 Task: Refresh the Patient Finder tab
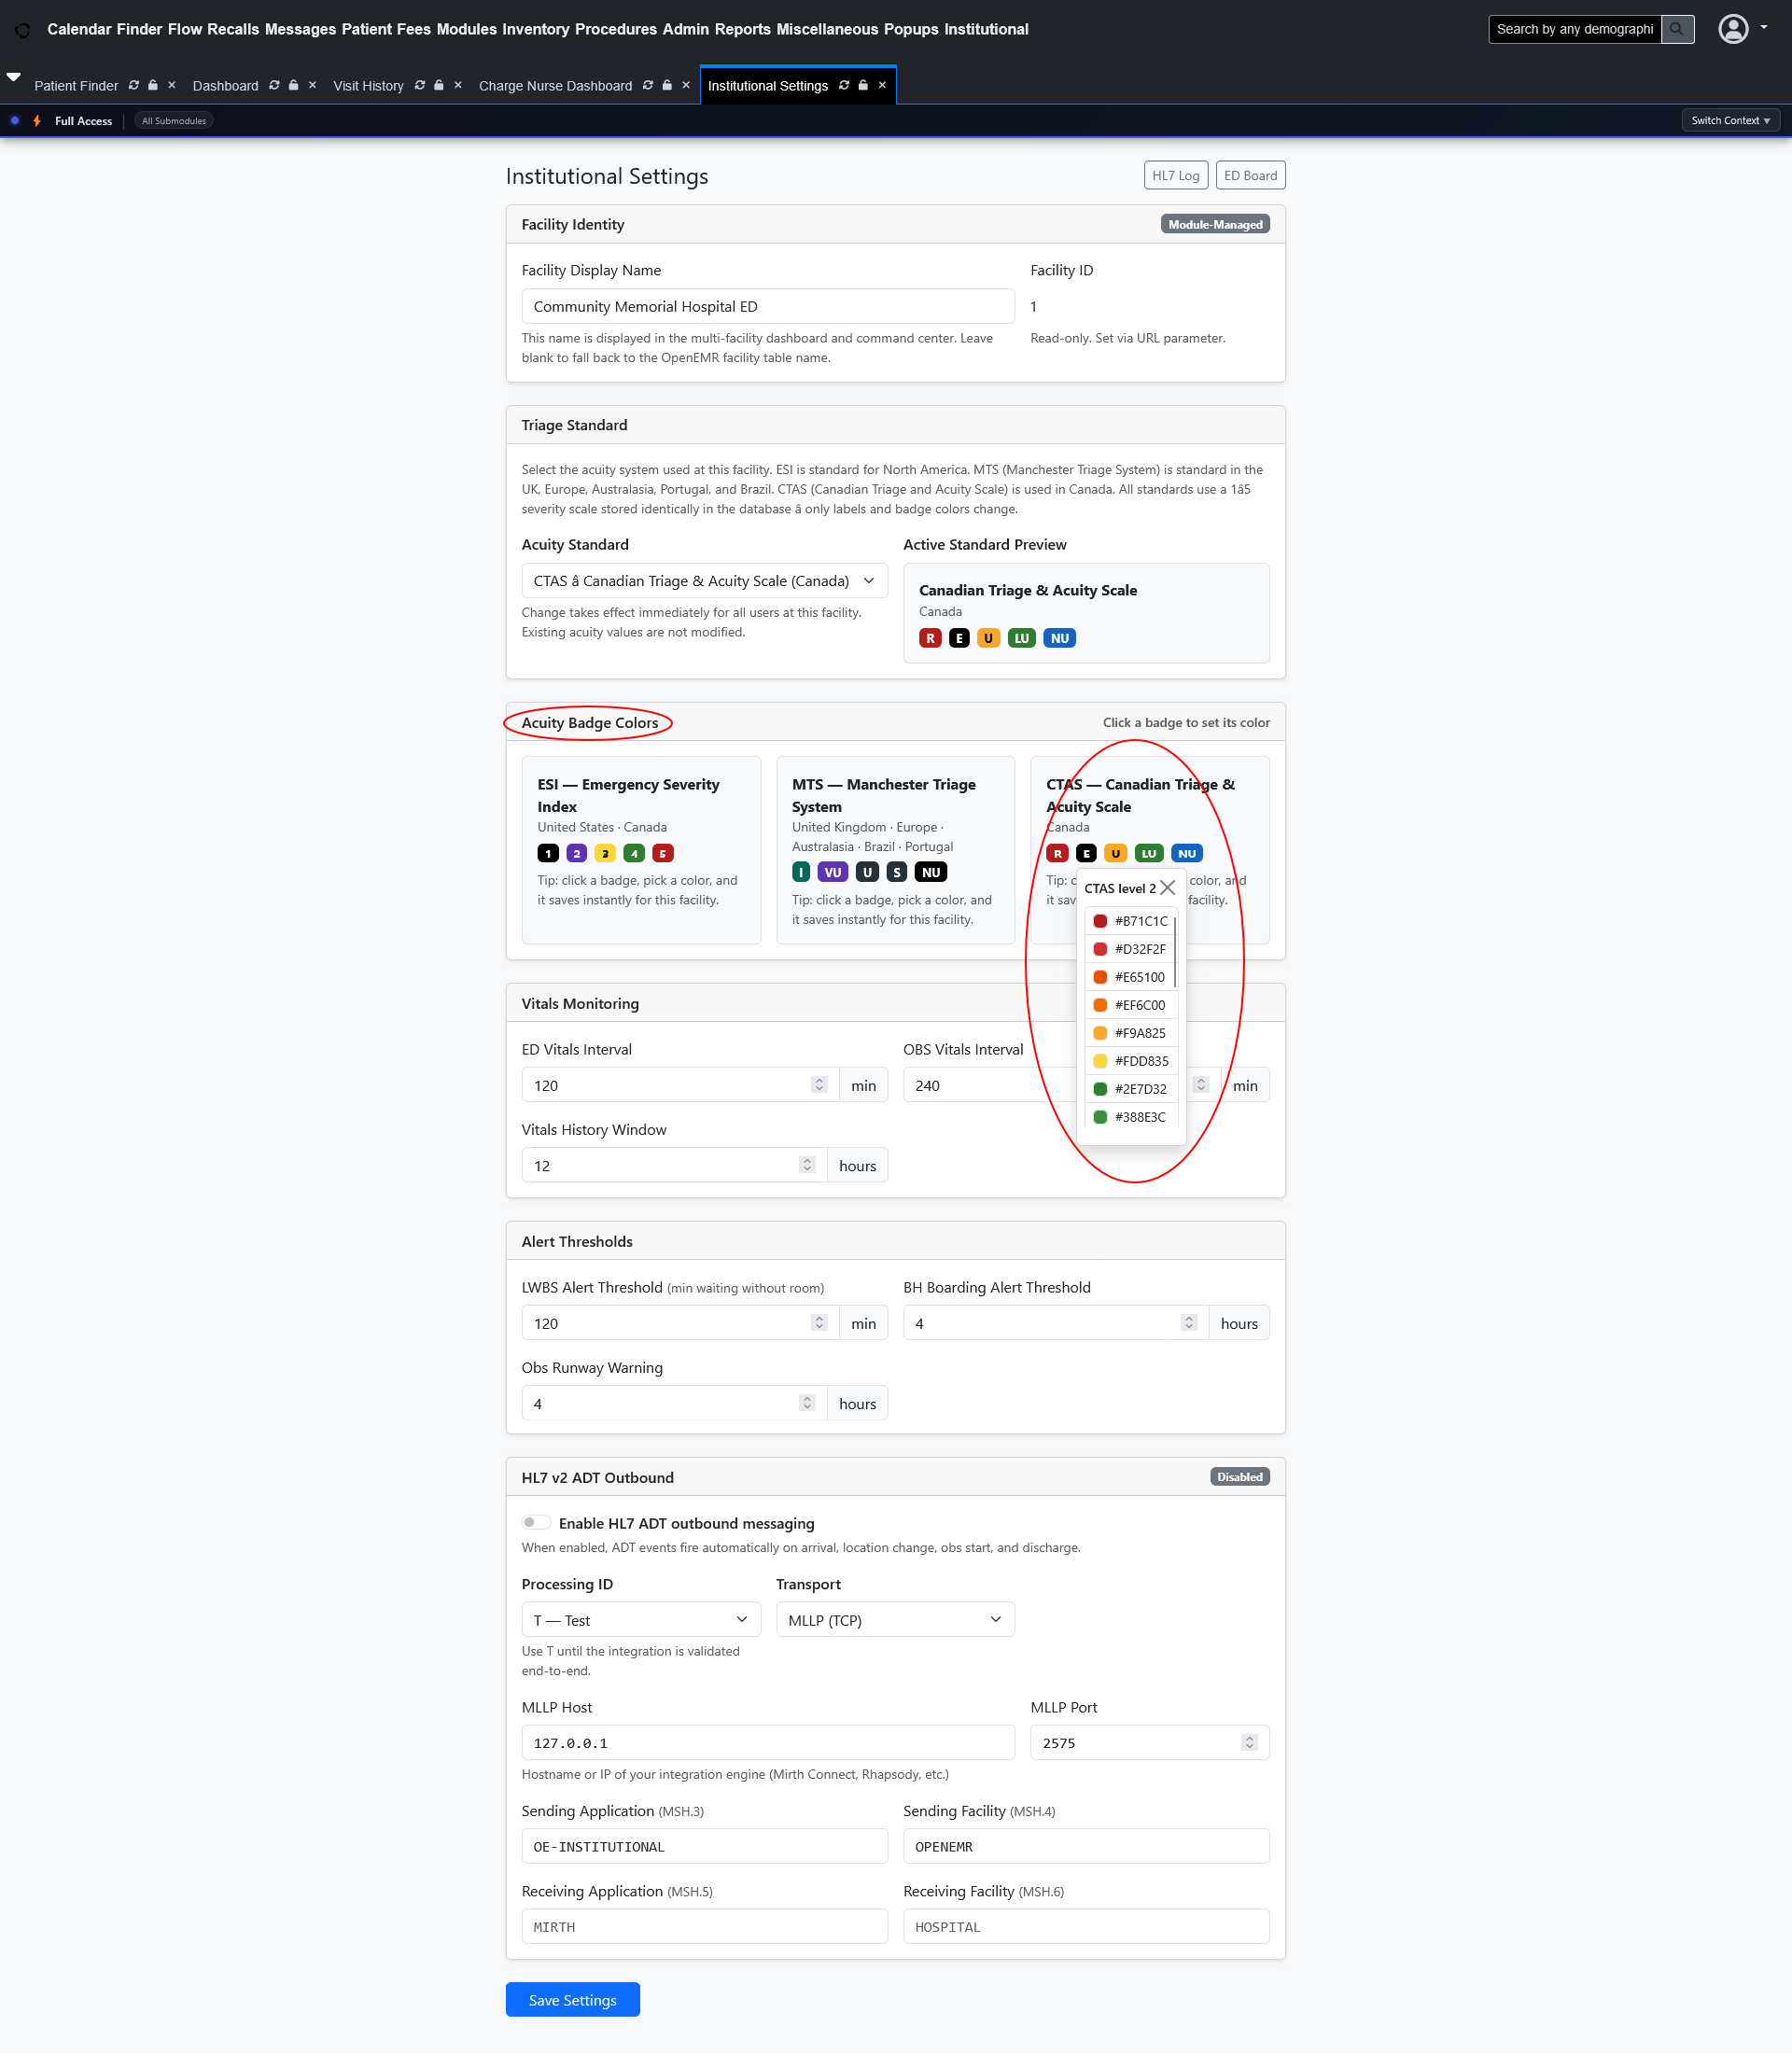pos(133,85)
